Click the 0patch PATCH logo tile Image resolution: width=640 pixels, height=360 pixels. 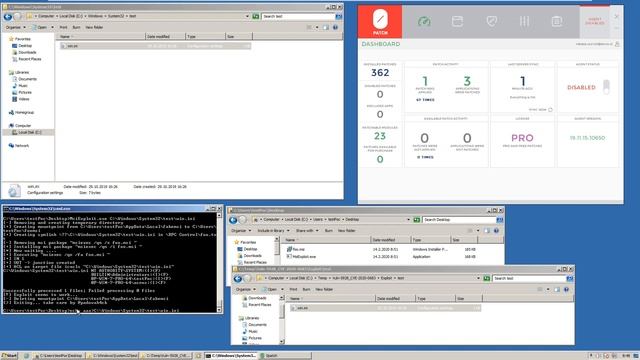380,22
